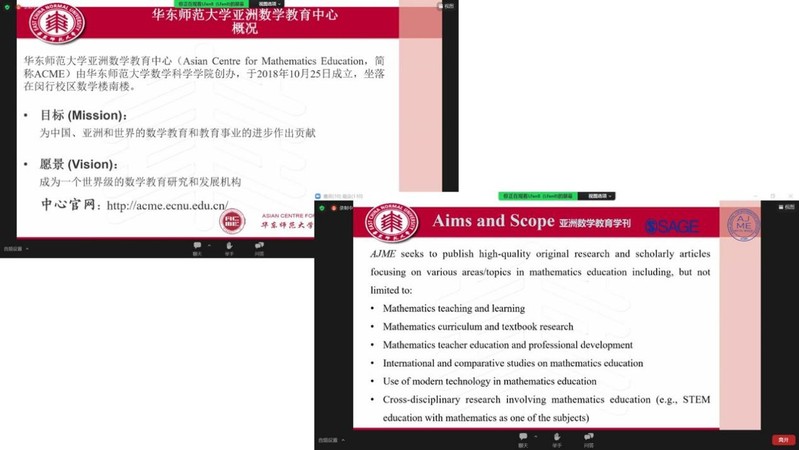Switch View in the bottom-right Zoom window
799x450 pixels.
(786, 207)
